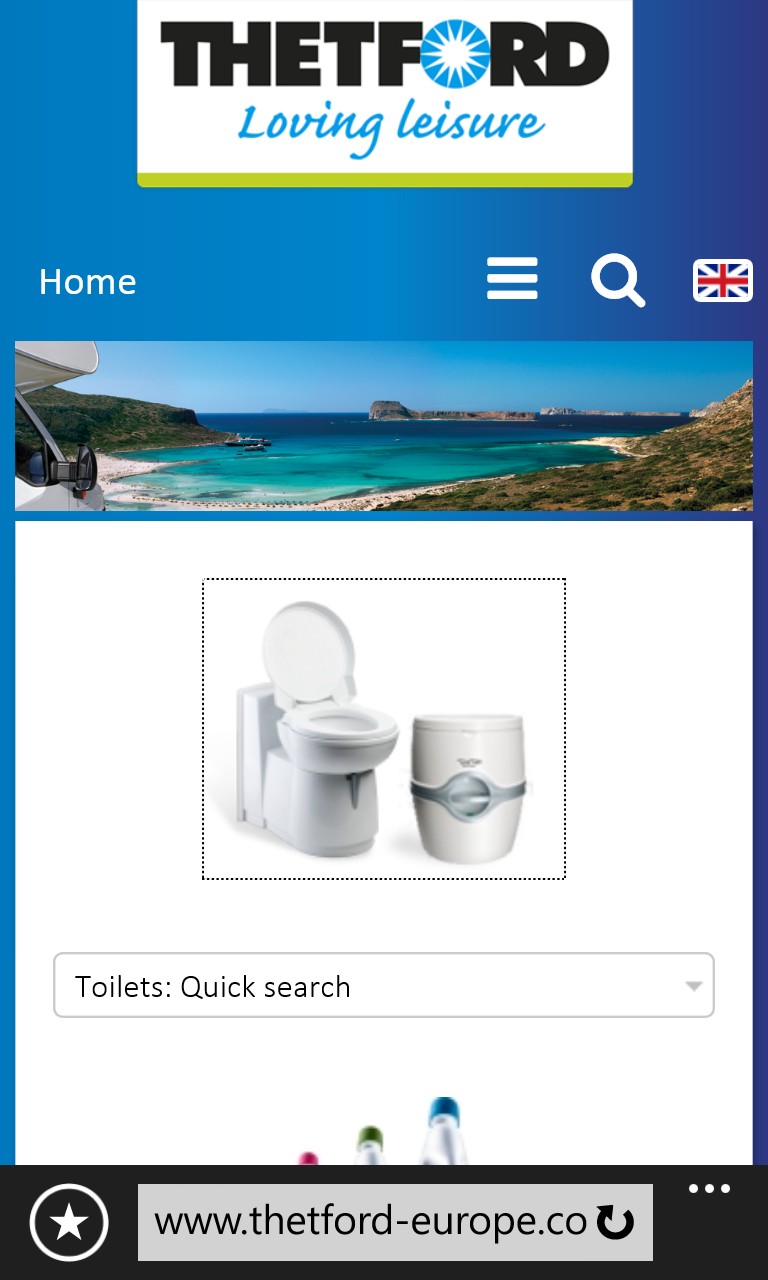Click the motorhome in the banner
Image resolution: width=768 pixels, height=1280 pixels.
[57, 426]
